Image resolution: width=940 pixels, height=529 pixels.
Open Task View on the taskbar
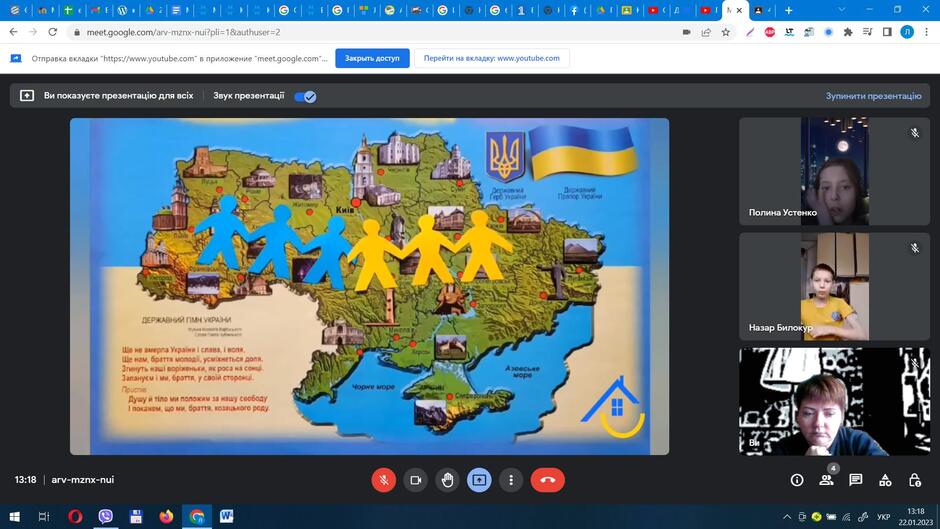pyautogui.click(x=44, y=516)
